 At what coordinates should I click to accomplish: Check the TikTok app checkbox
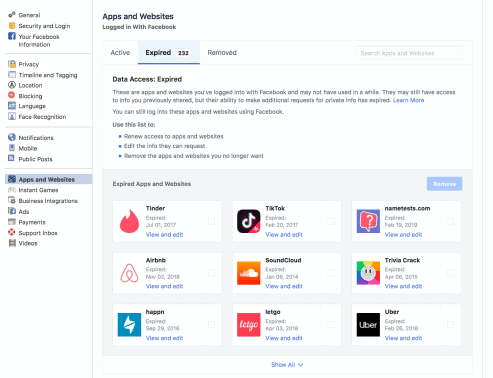pyautogui.click(x=331, y=221)
